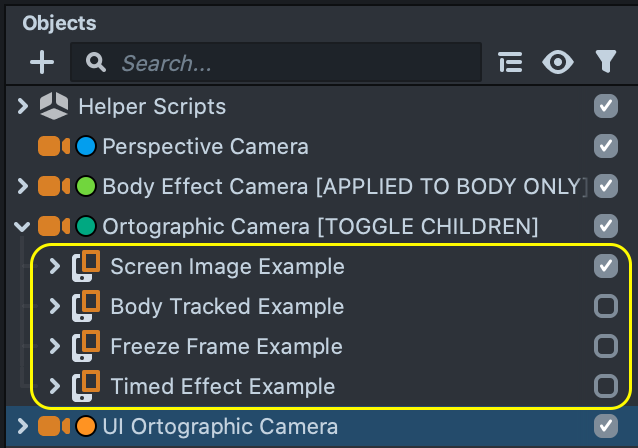Click the eye visibility icon in the toolbar

[558, 63]
